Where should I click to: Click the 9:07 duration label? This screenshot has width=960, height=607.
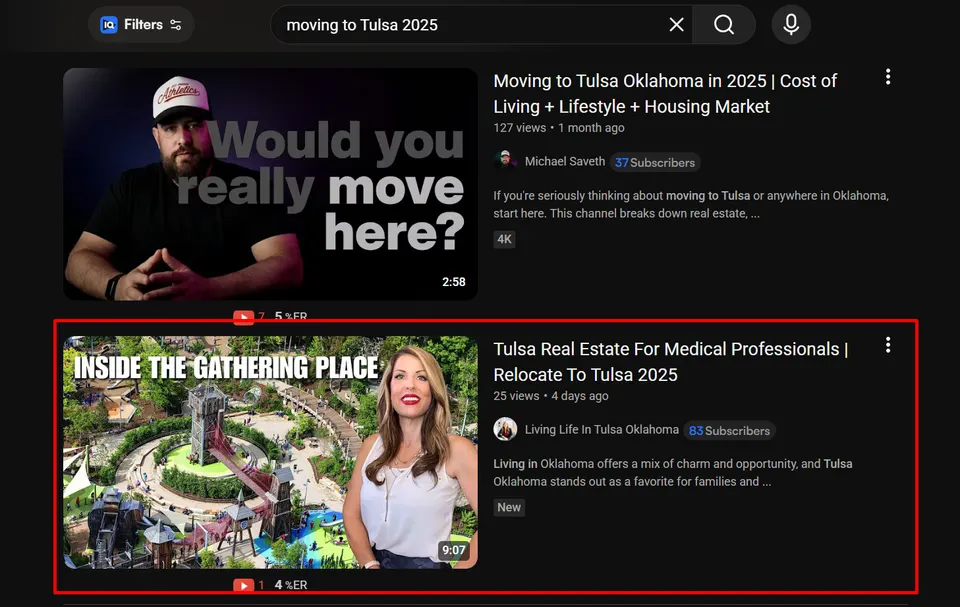[x=454, y=550]
